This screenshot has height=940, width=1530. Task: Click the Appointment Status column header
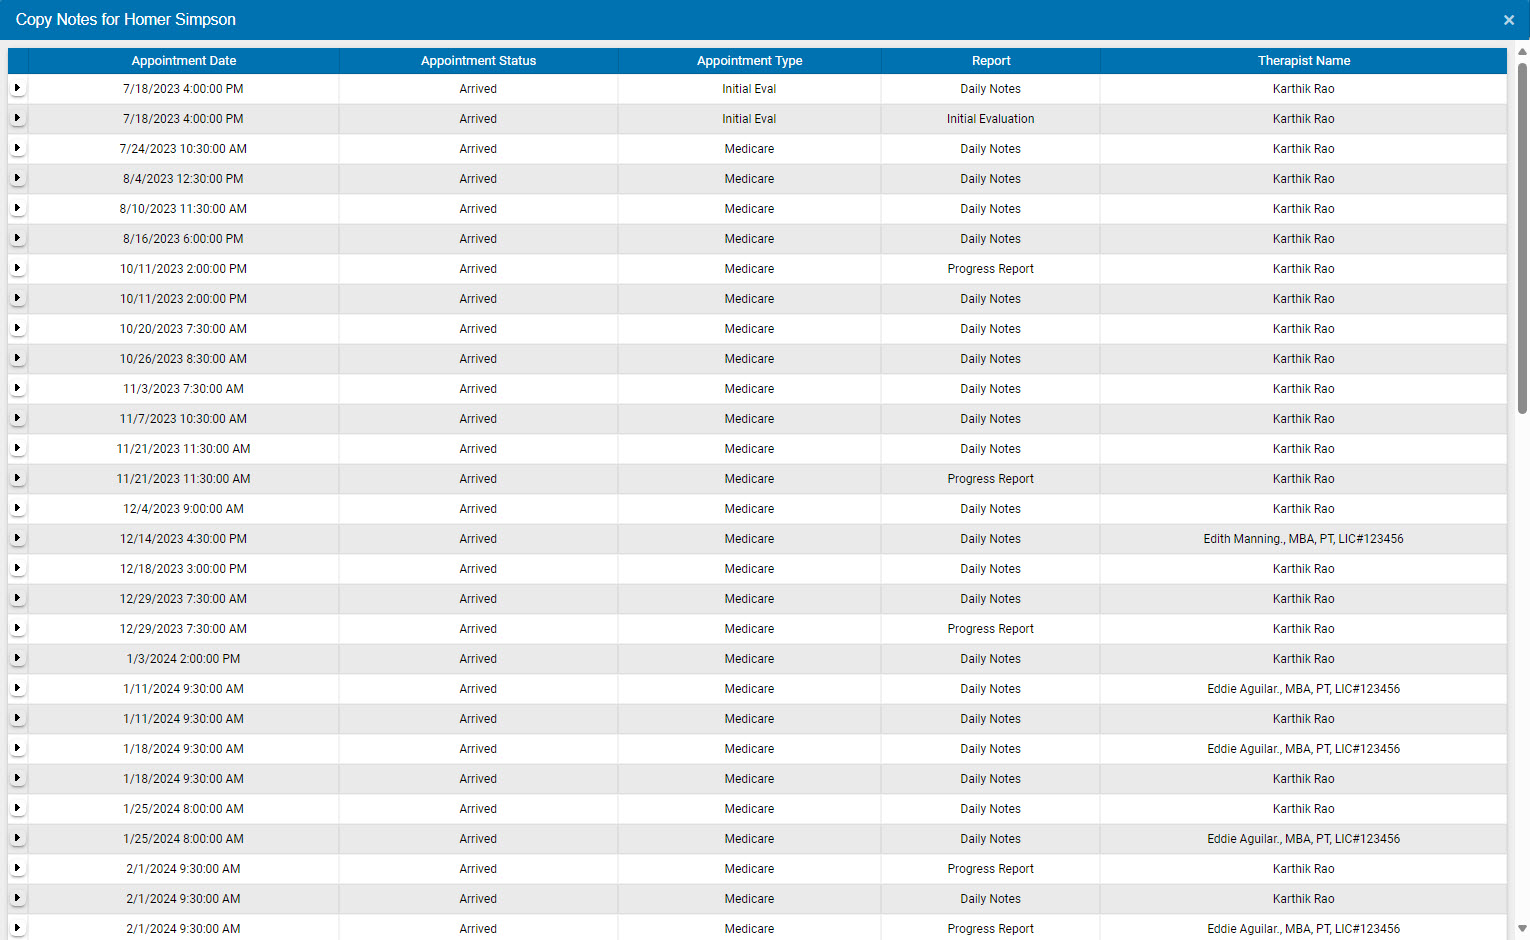(478, 61)
